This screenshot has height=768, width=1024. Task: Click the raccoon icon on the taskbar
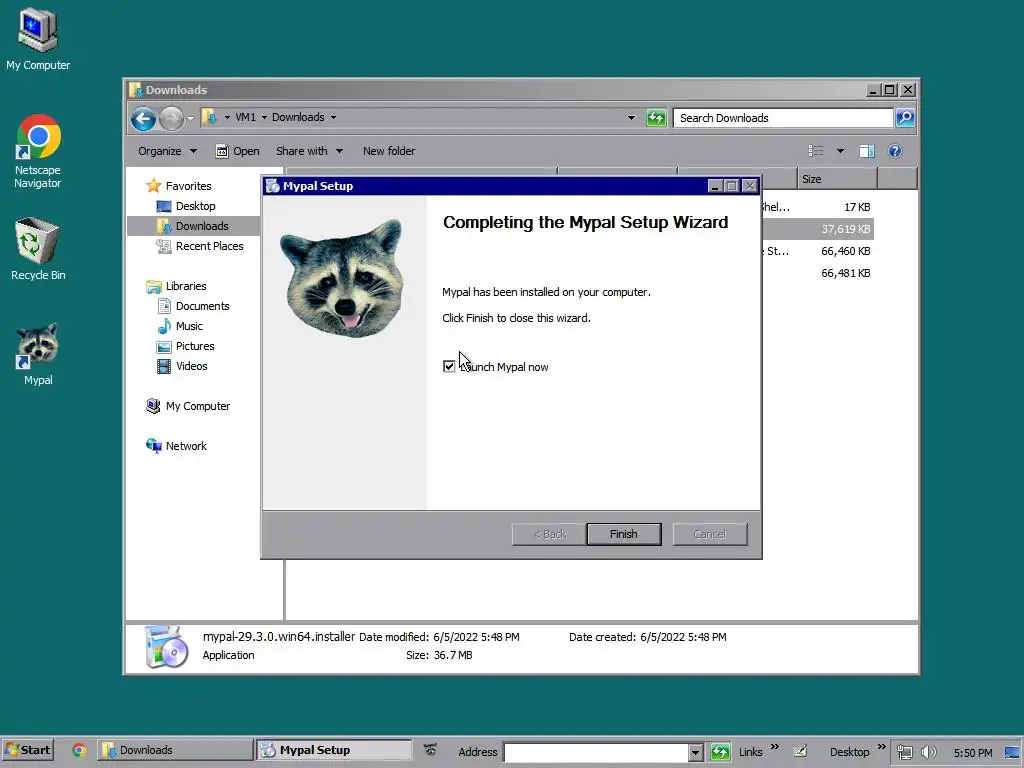point(430,750)
